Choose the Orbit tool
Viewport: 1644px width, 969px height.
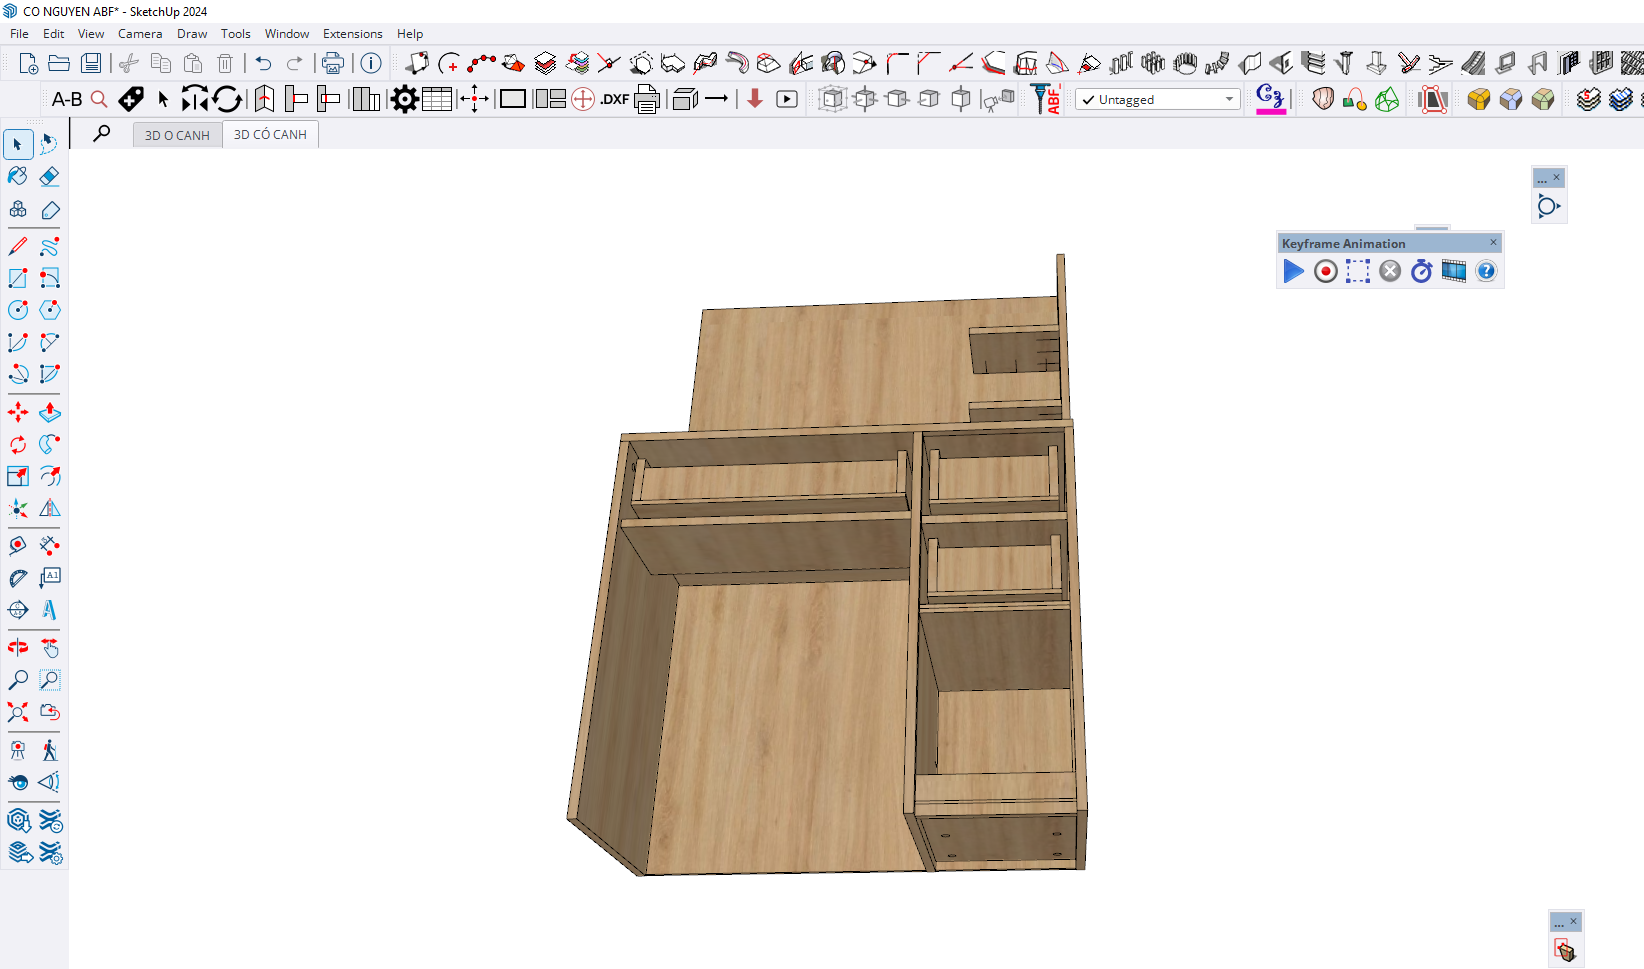click(18, 648)
